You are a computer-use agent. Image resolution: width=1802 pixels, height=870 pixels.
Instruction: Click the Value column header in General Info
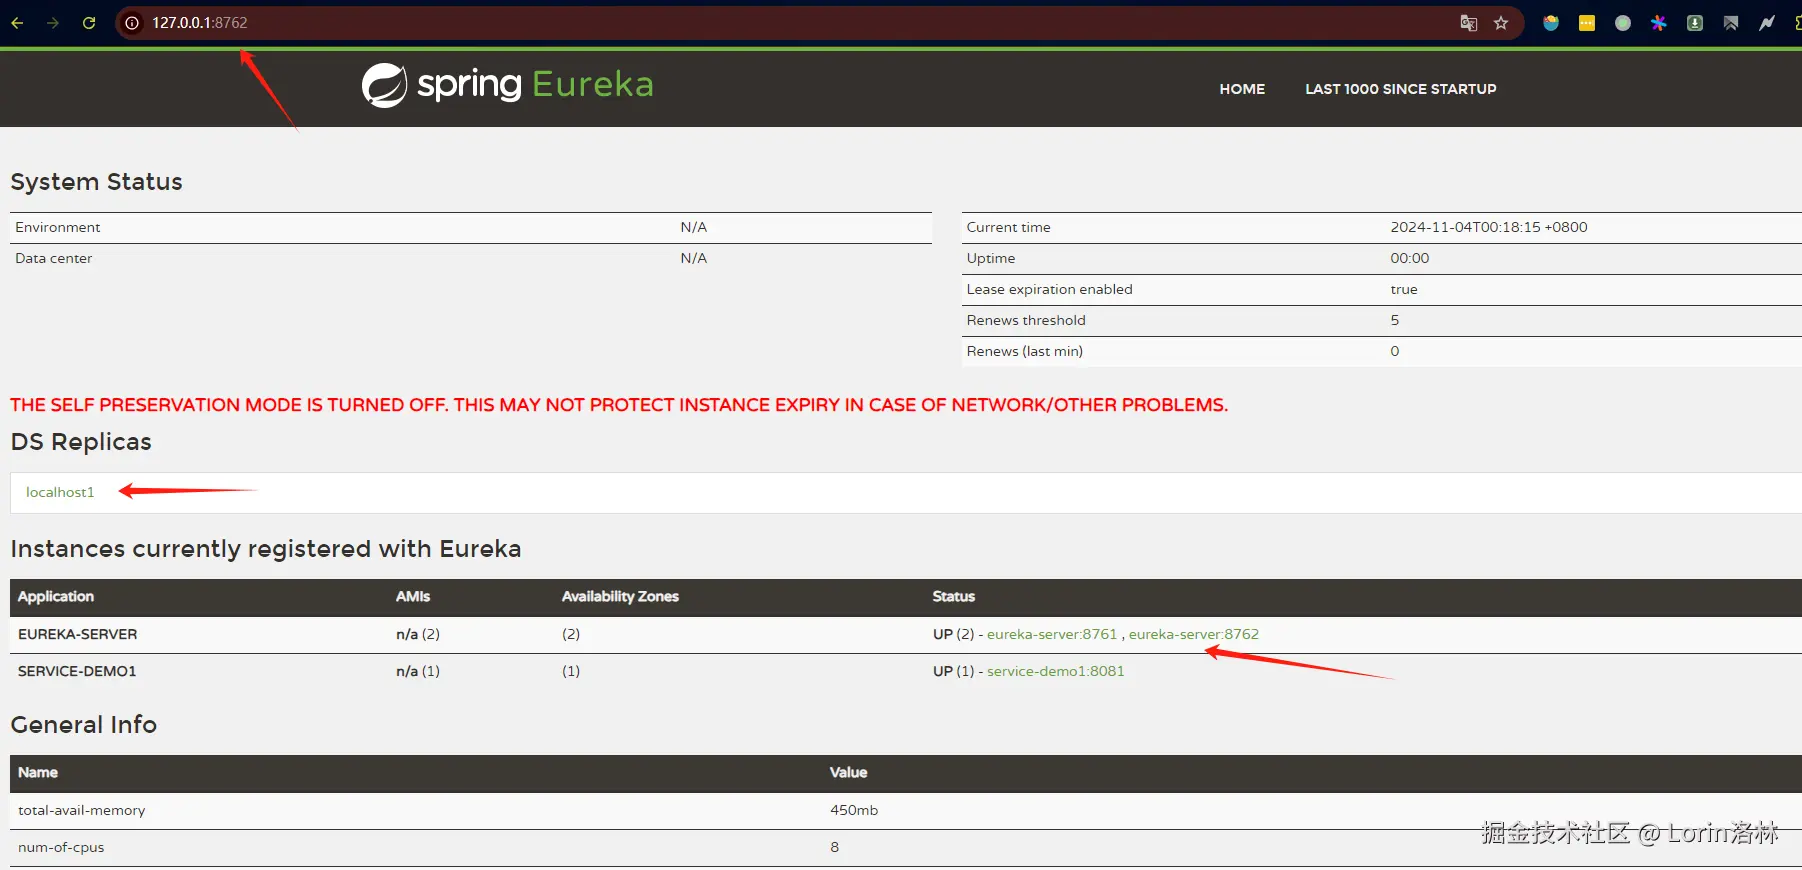pyautogui.click(x=849, y=772)
